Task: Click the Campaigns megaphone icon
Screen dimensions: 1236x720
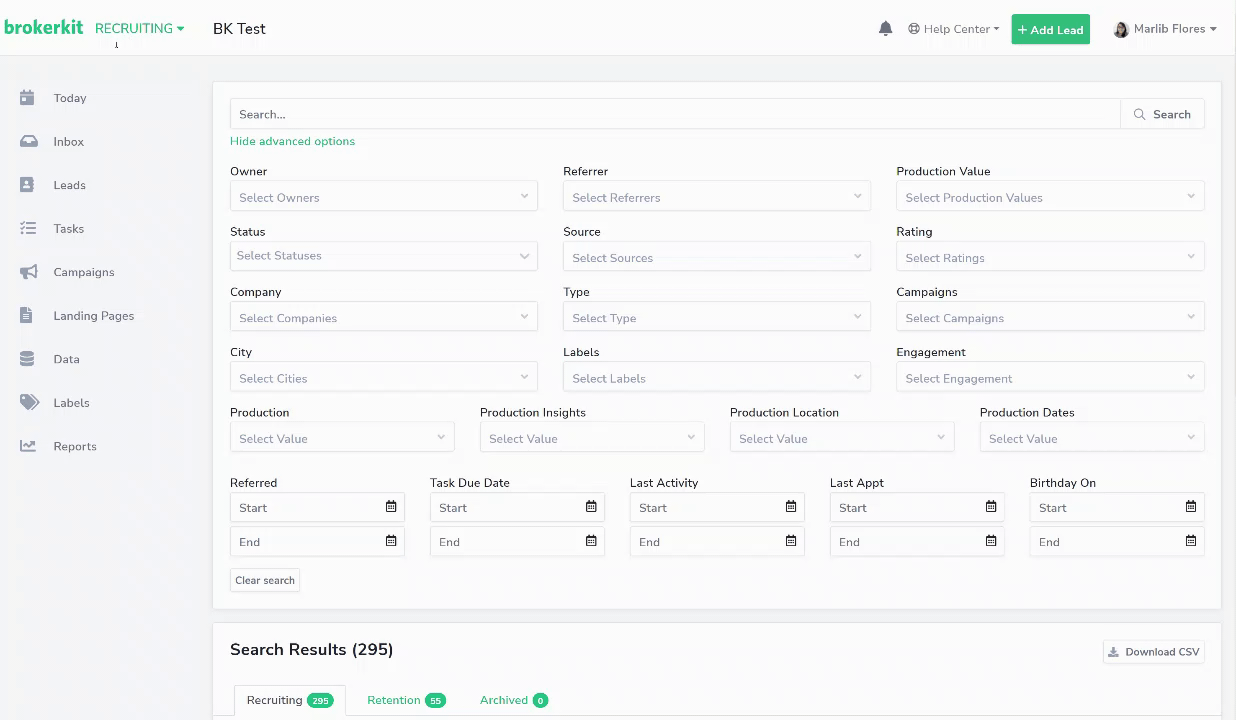Action: (x=28, y=272)
